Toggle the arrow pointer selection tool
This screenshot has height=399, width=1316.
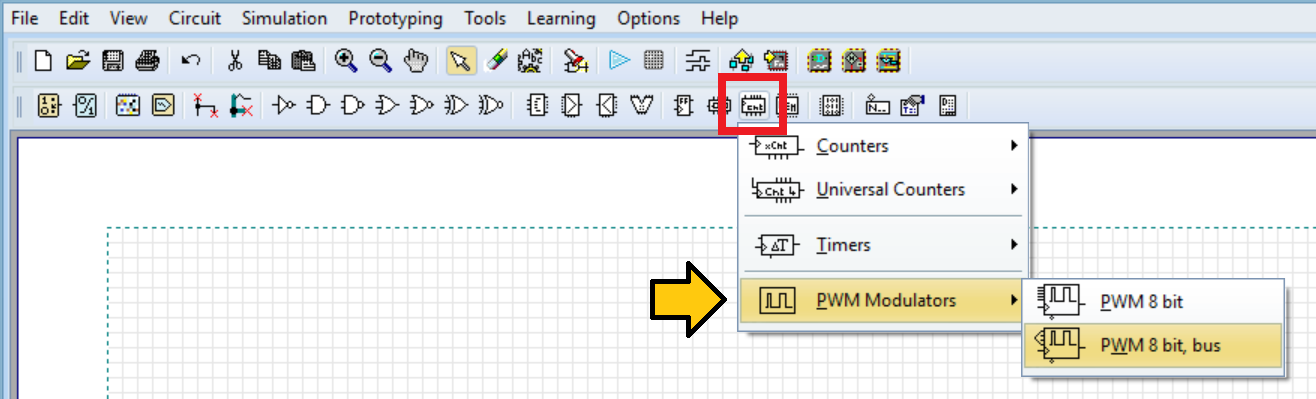pos(460,61)
